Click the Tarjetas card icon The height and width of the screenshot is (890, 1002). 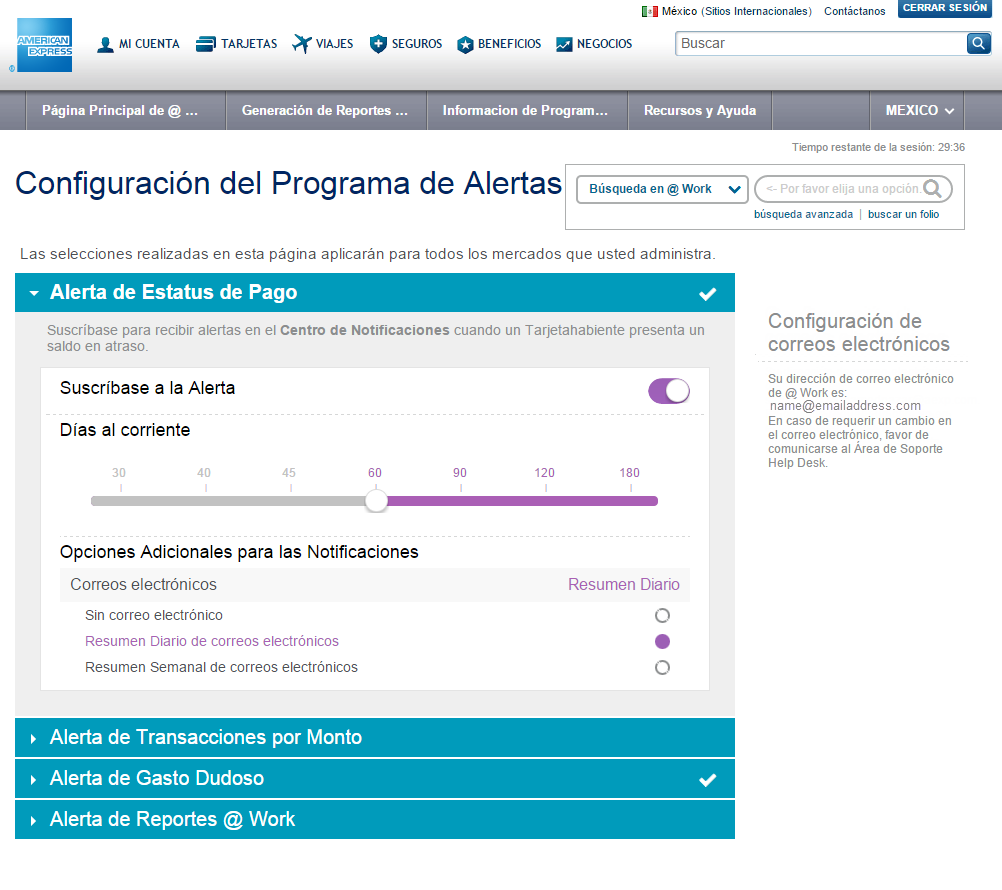(x=206, y=44)
